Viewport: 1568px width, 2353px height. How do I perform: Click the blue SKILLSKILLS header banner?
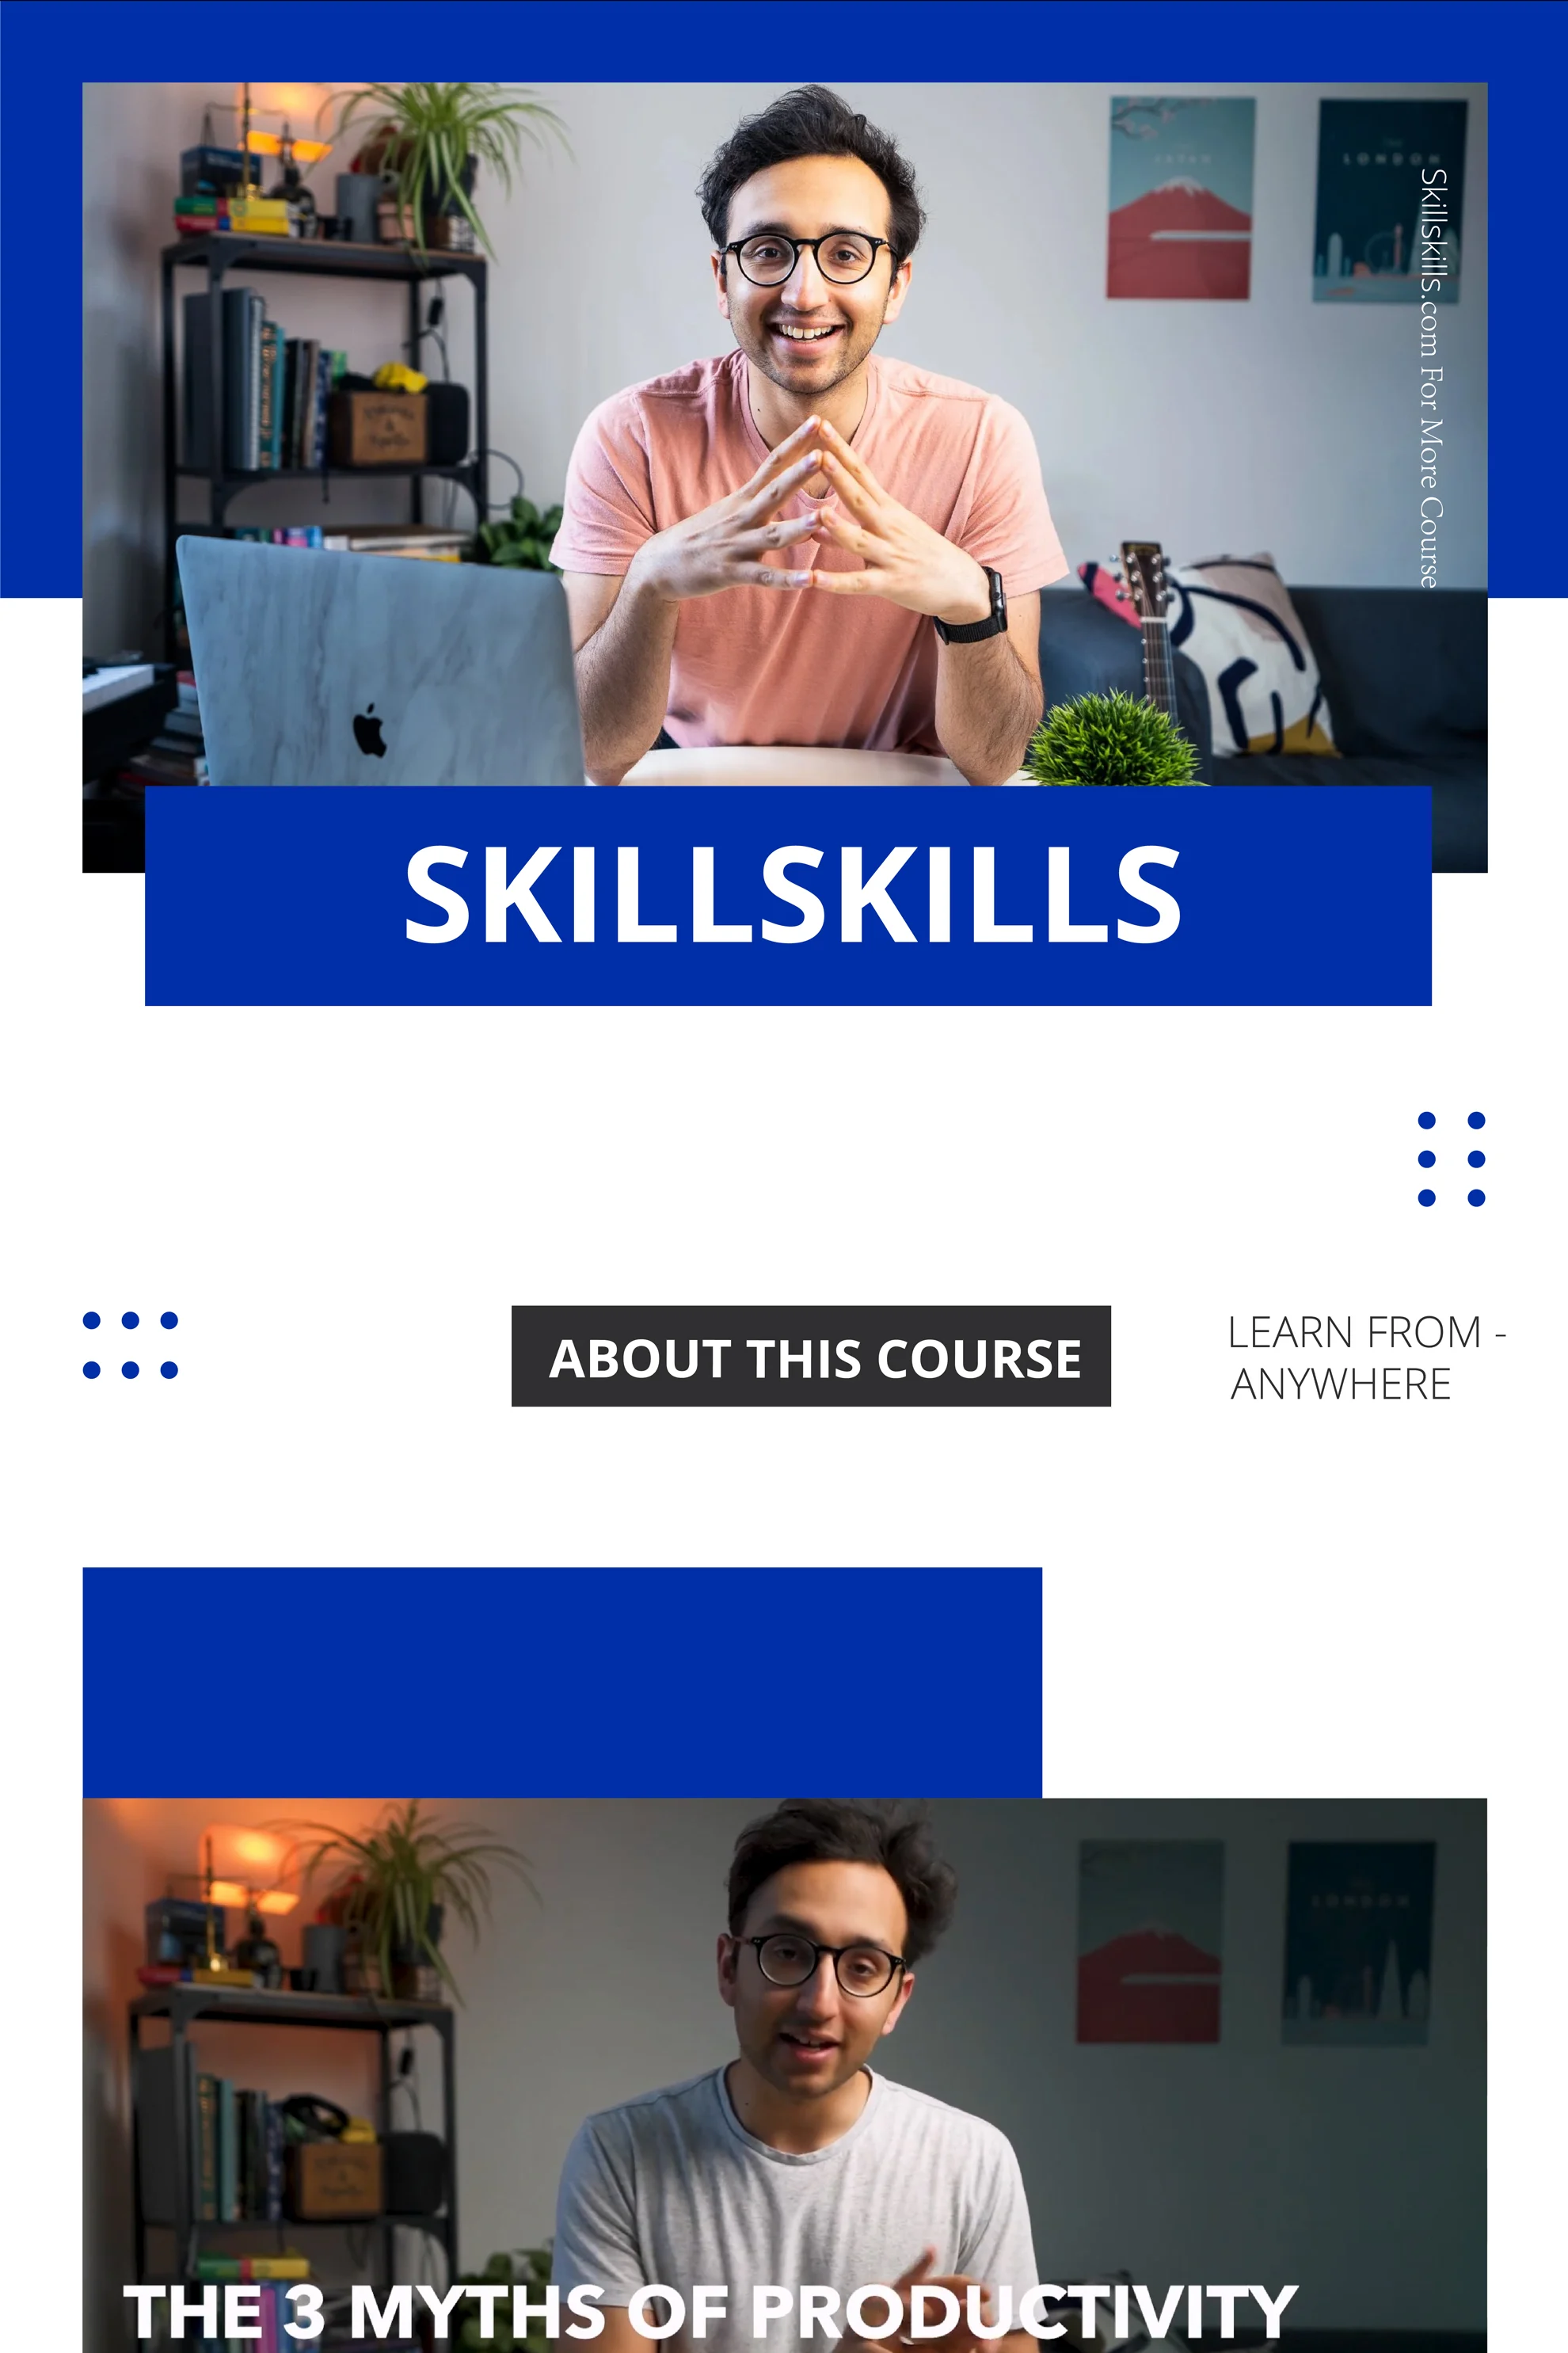784,896
